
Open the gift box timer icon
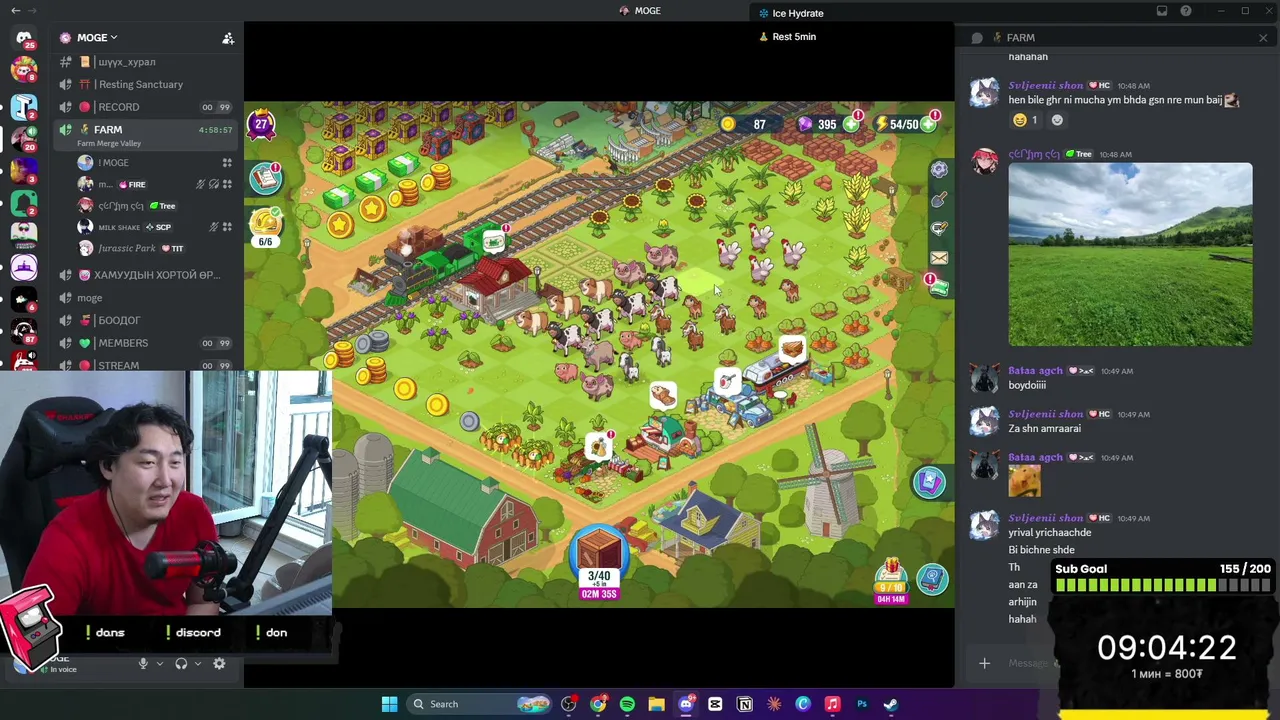coord(890,580)
